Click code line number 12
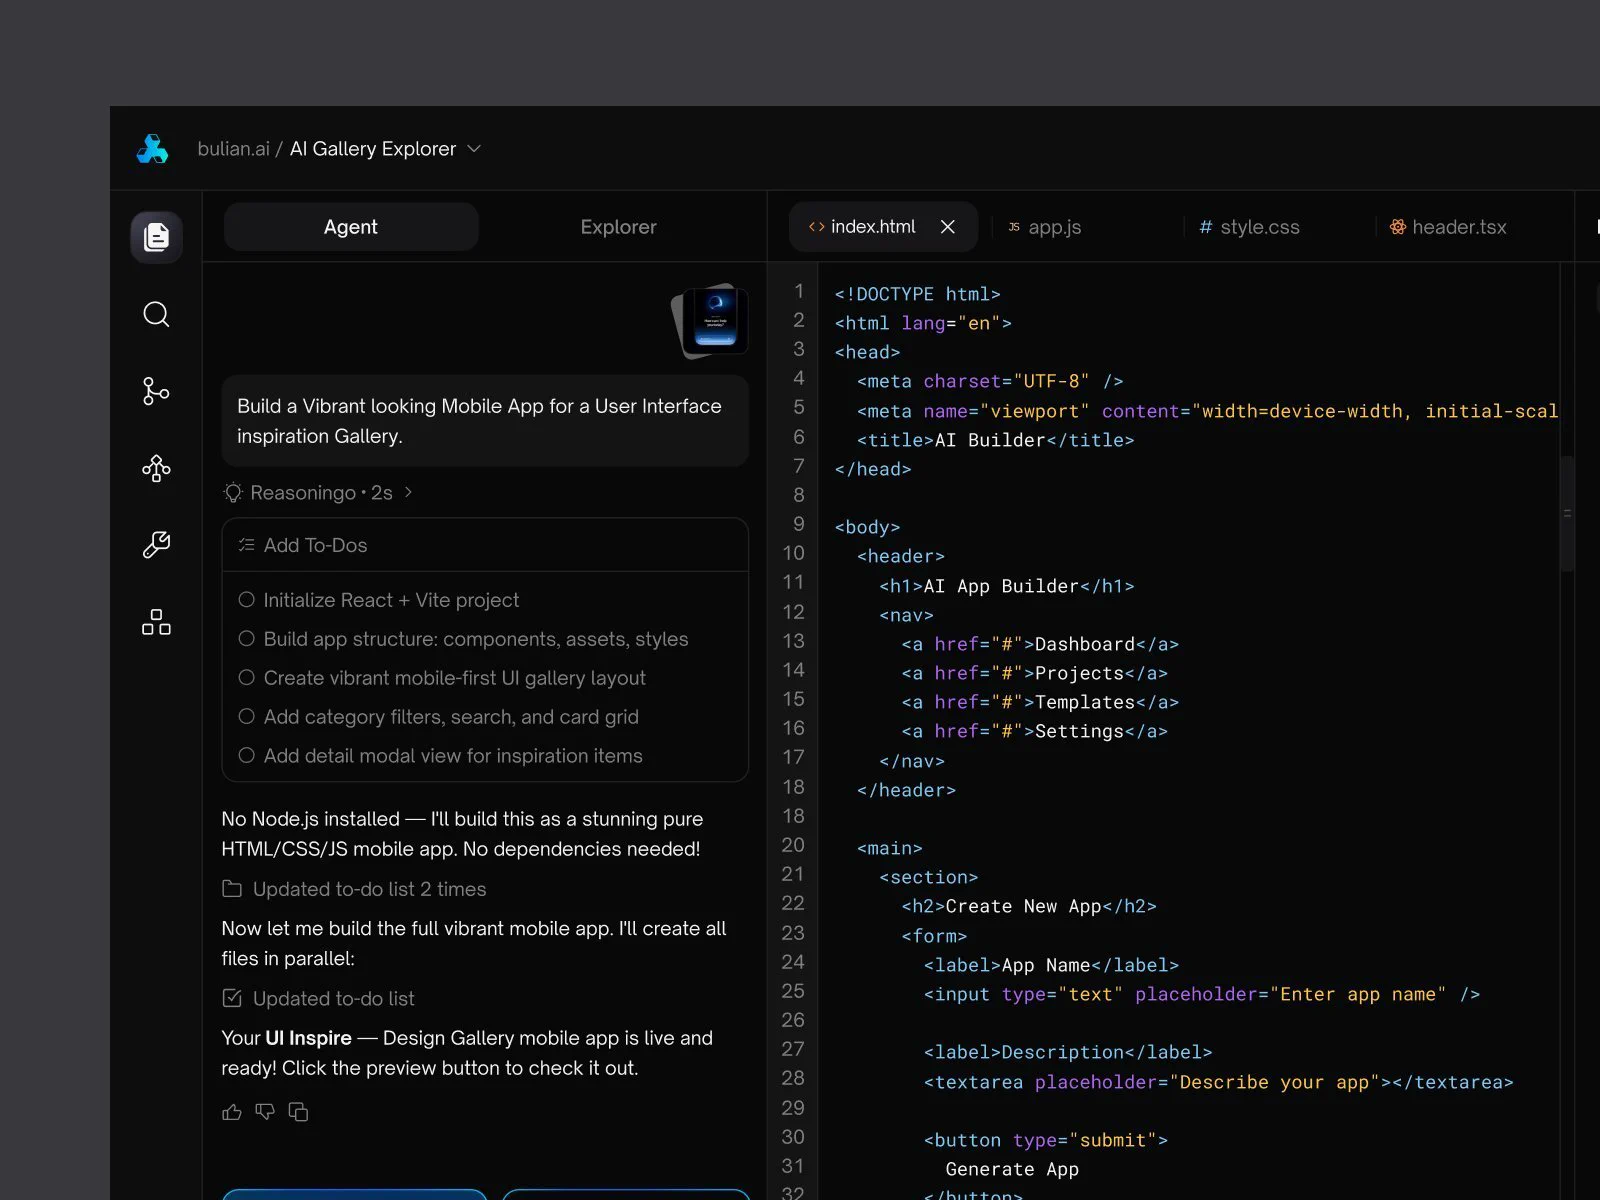1600x1200 pixels. pos(793,612)
